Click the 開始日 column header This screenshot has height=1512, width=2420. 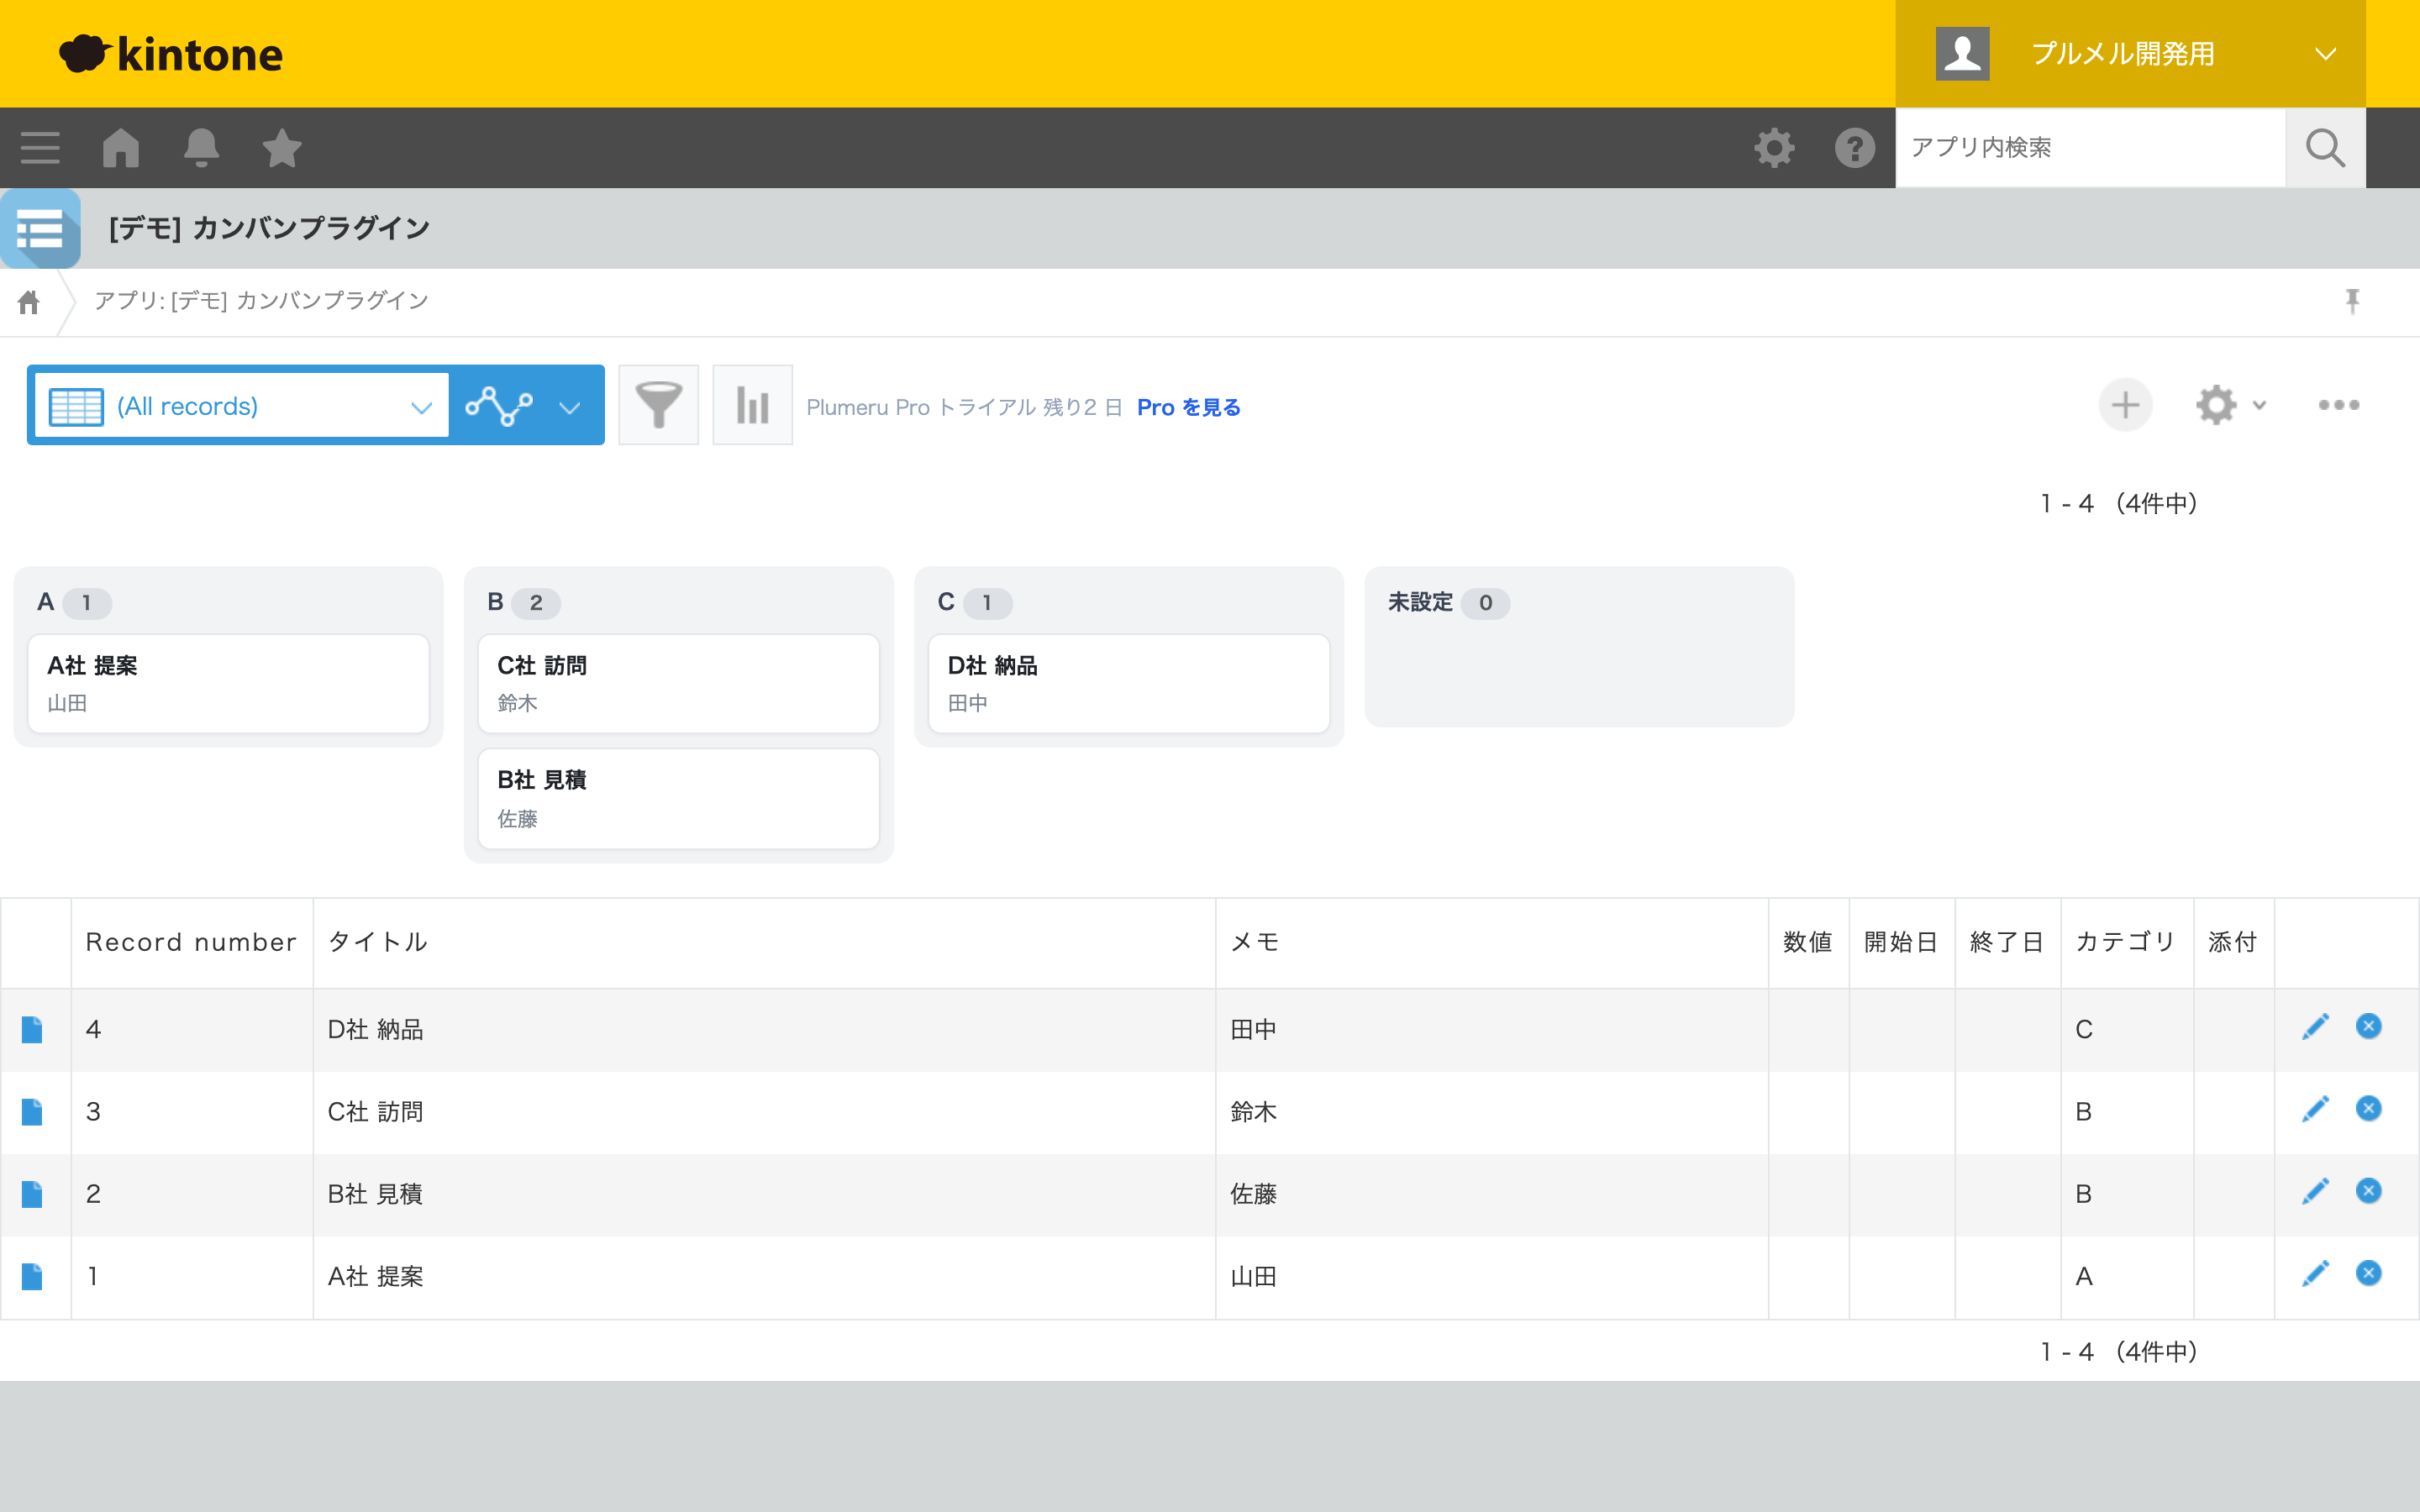(x=1901, y=942)
